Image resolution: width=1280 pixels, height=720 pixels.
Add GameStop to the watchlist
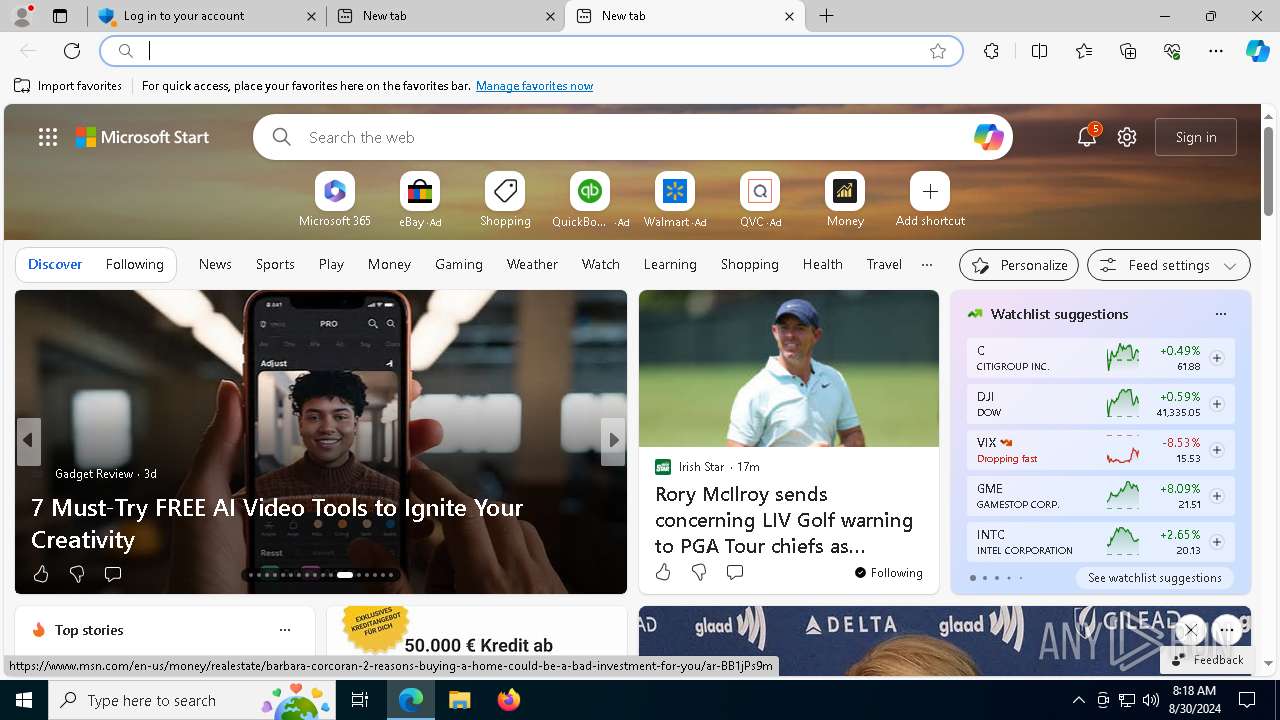point(1217,496)
